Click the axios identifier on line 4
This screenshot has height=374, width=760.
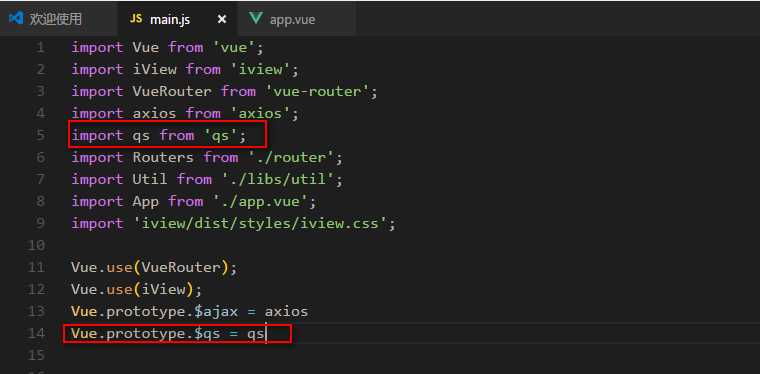pyautogui.click(x=154, y=113)
